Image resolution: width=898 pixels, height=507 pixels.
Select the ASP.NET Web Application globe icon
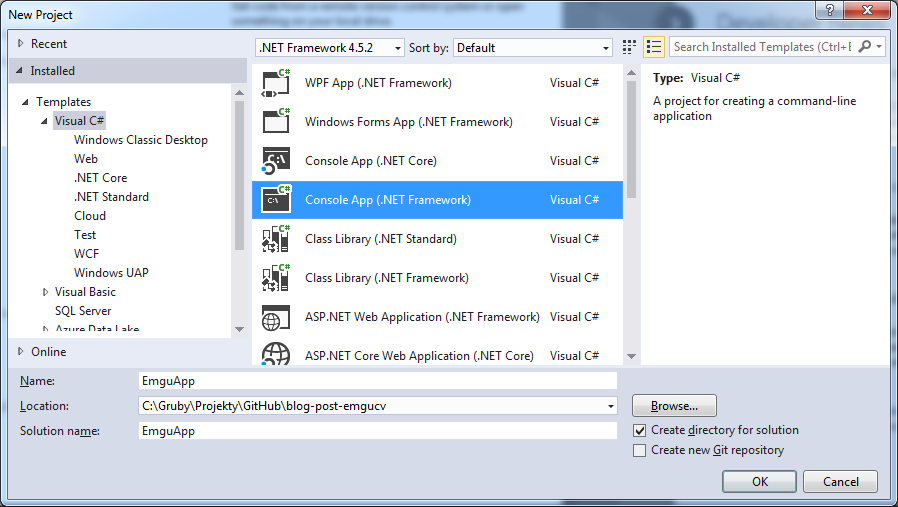click(275, 317)
